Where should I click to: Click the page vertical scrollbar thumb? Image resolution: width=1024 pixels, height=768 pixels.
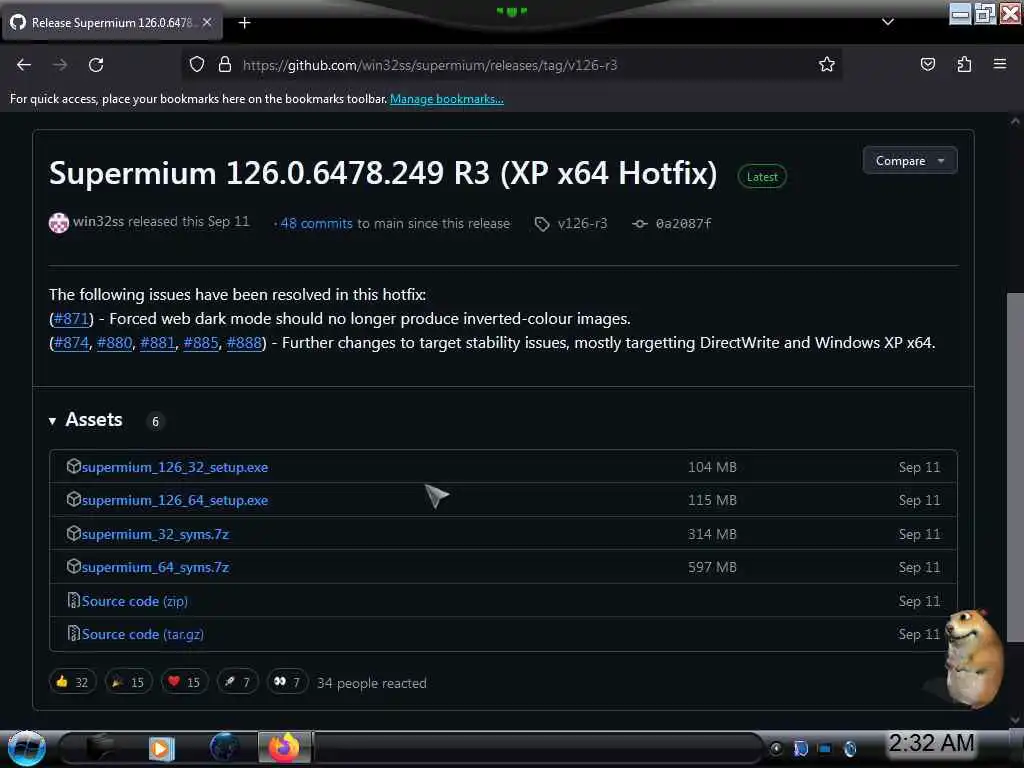[1014, 467]
